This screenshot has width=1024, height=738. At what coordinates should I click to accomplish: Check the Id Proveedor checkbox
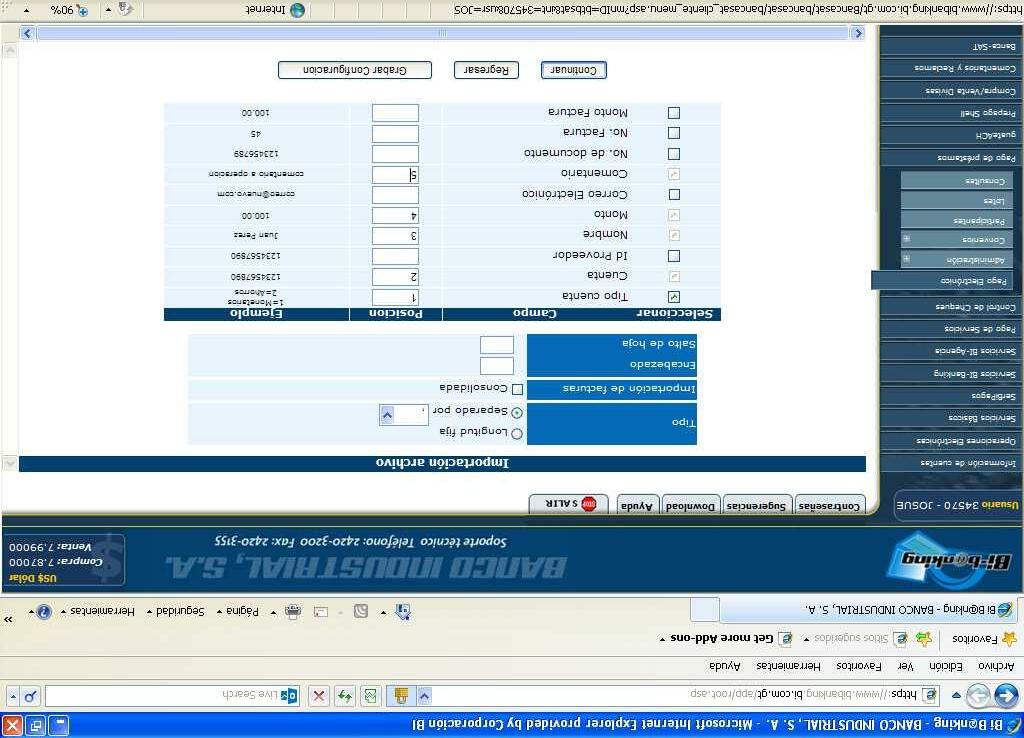pos(674,256)
